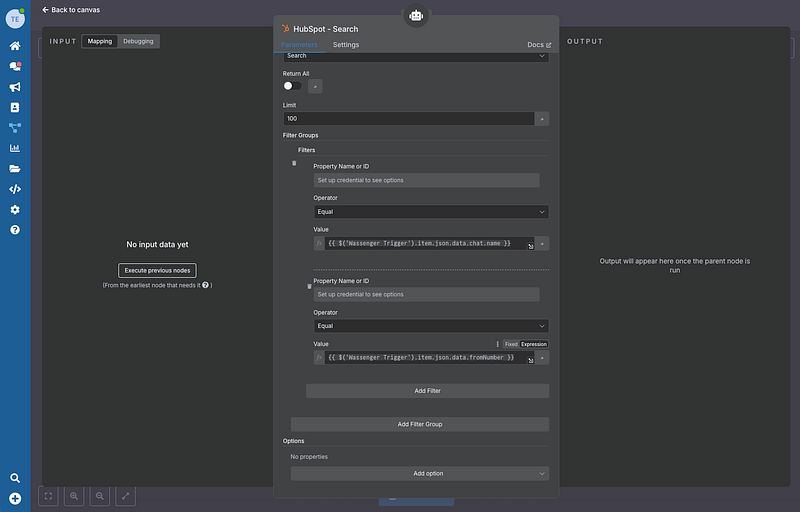Open the megaphone campaigns icon
The height and width of the screenshot is (512, 800).
[15, 87]
